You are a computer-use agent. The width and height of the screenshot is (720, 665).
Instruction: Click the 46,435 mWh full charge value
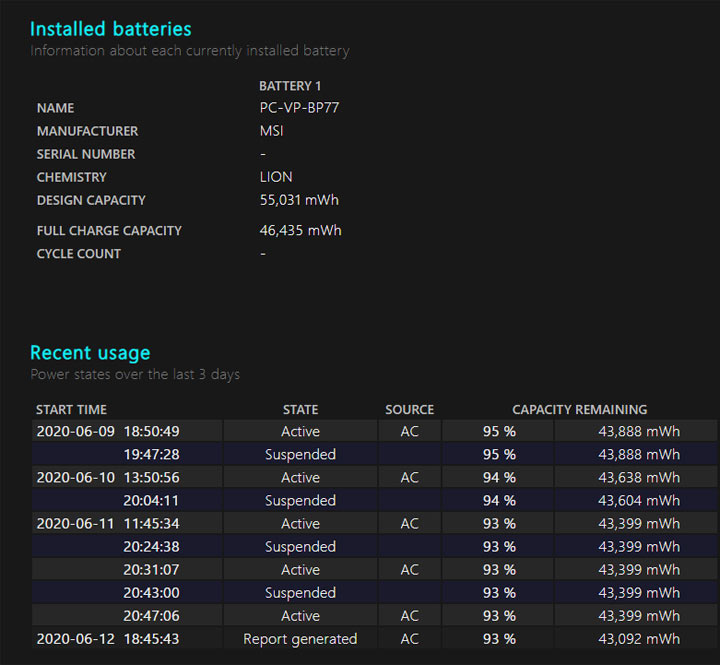pyautogui.click(x=300, y=230)
